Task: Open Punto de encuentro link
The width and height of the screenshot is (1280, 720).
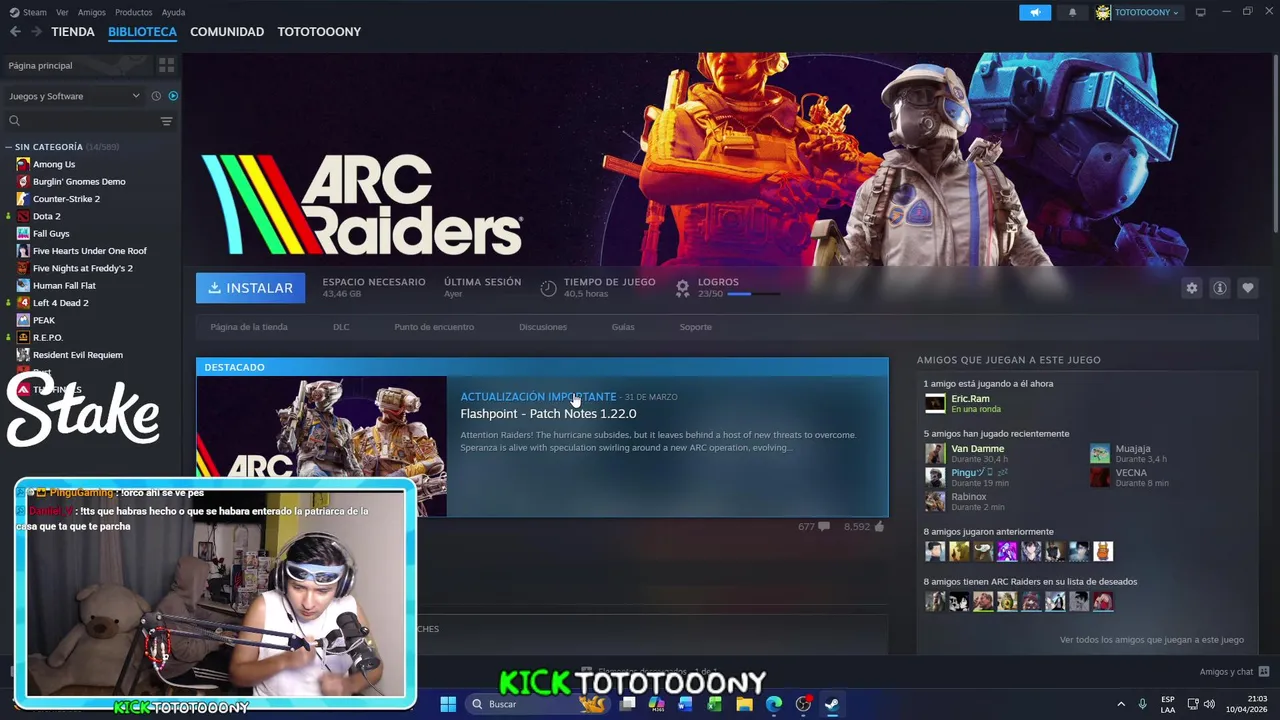Action: coord(434,327)
